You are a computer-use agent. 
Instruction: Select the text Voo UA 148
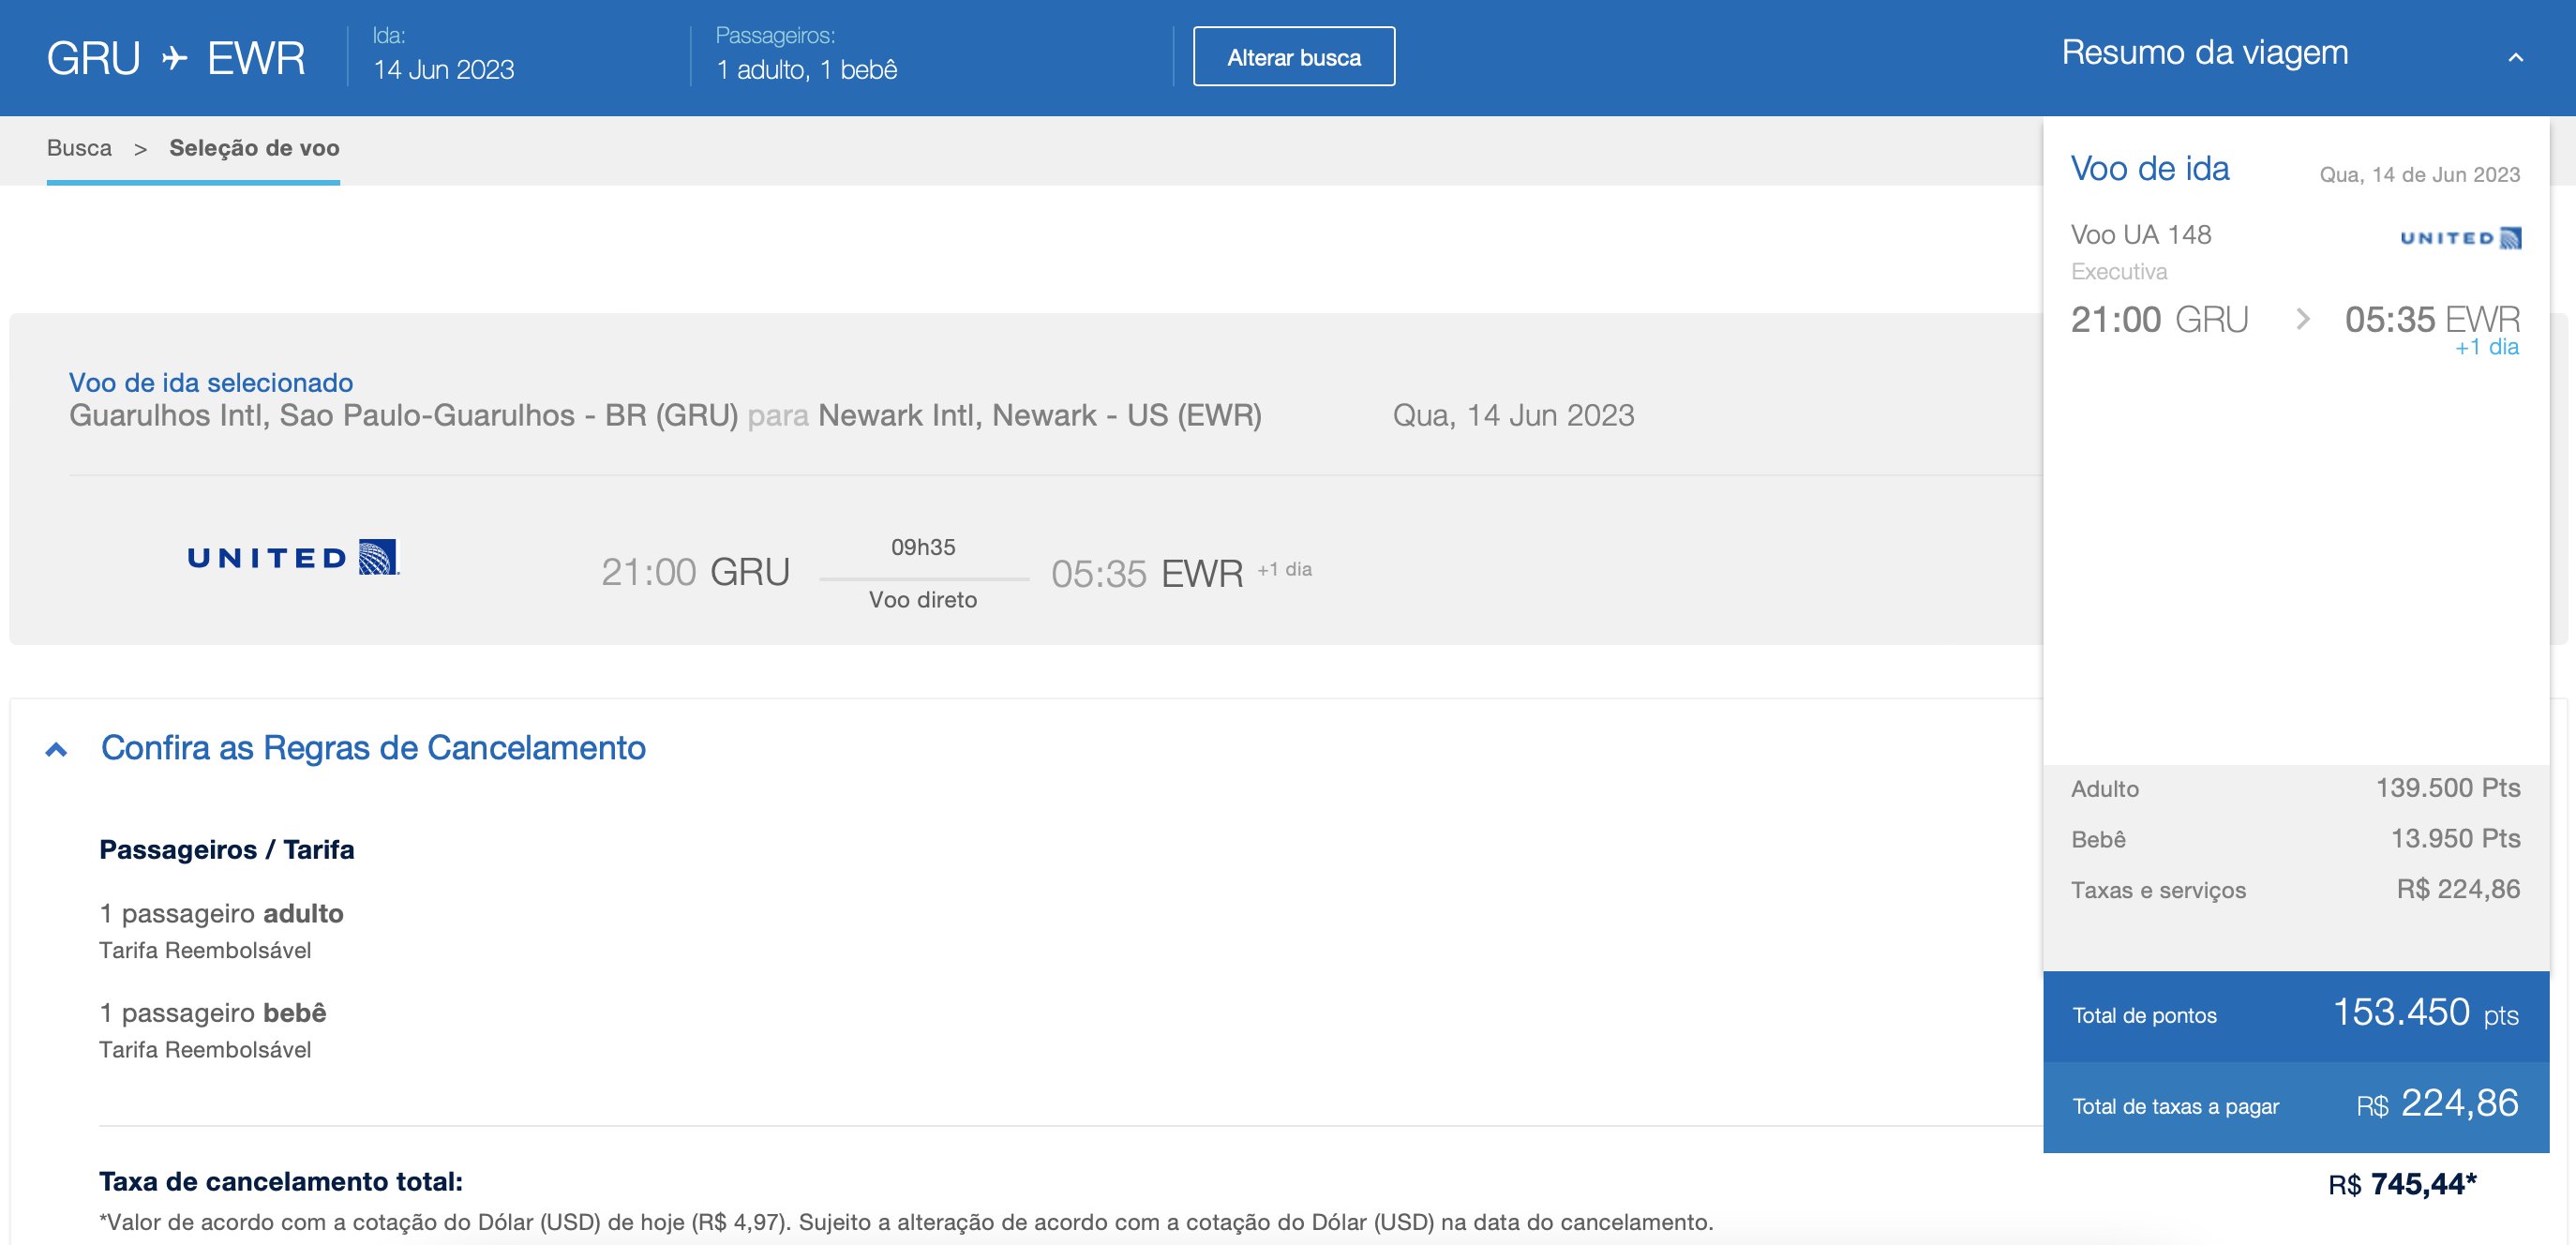2141,234
